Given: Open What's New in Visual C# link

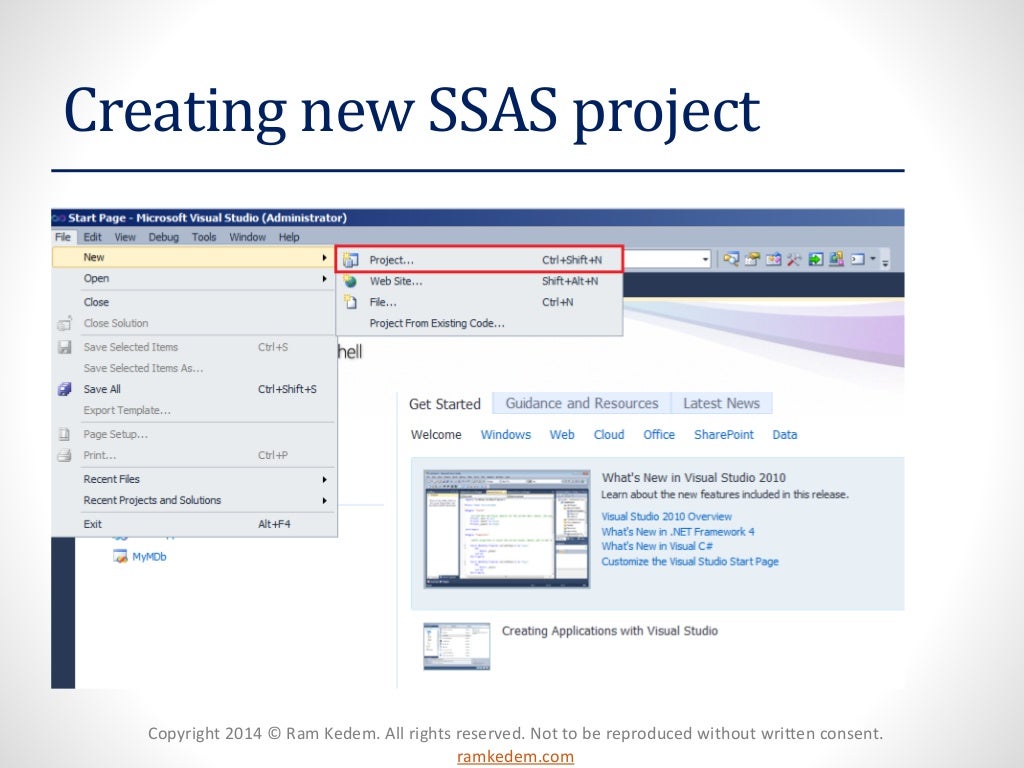Looking at the screenshot, I should (x=657, y=547).
